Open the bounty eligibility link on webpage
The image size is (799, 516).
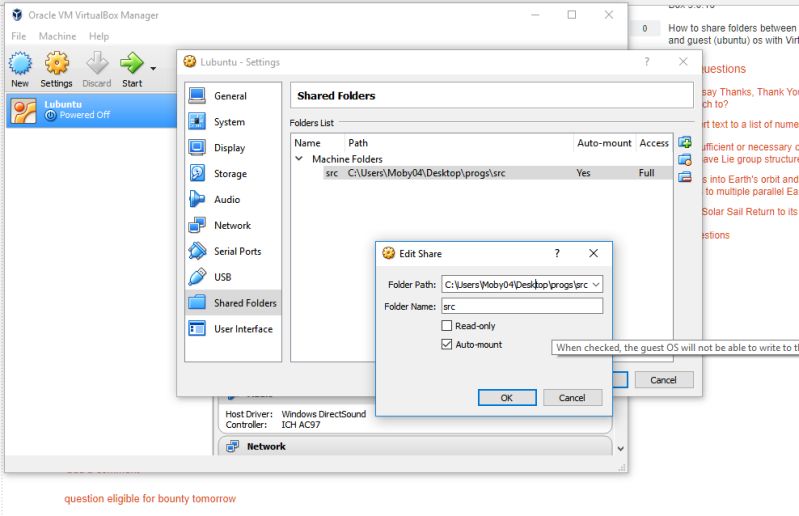(x=150, y=499)
